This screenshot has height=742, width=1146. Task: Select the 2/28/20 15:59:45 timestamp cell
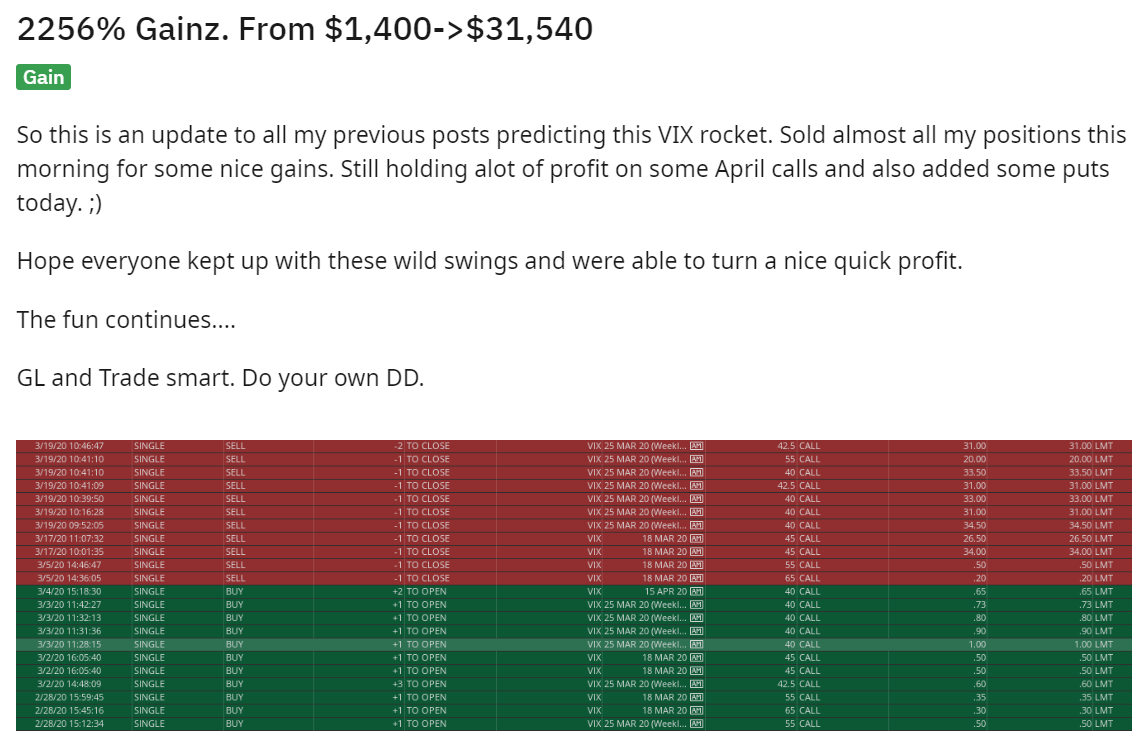(70, 697)
